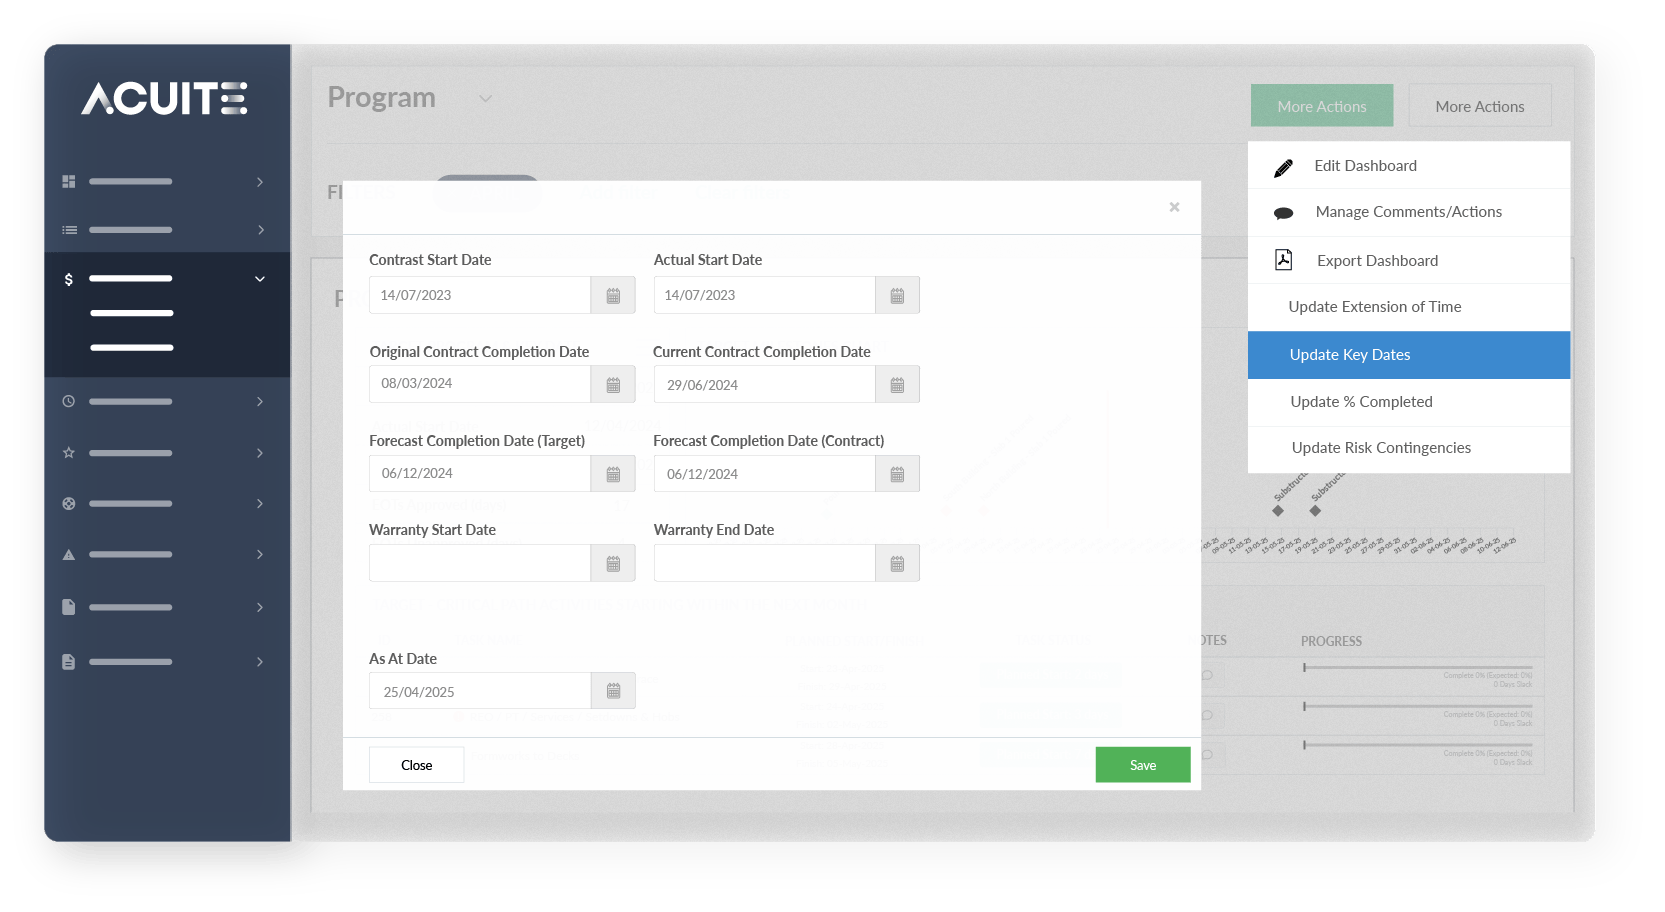1665x912 pixels.
Task: Click the text document icon in sidebar
Action: tap(69, 662)
